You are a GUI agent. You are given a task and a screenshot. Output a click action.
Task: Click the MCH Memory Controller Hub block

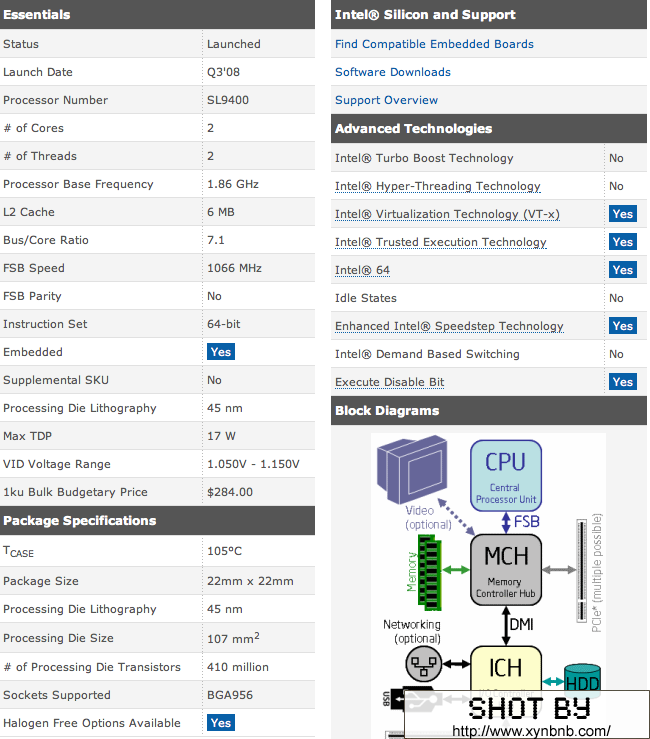[x=506, y=570]
